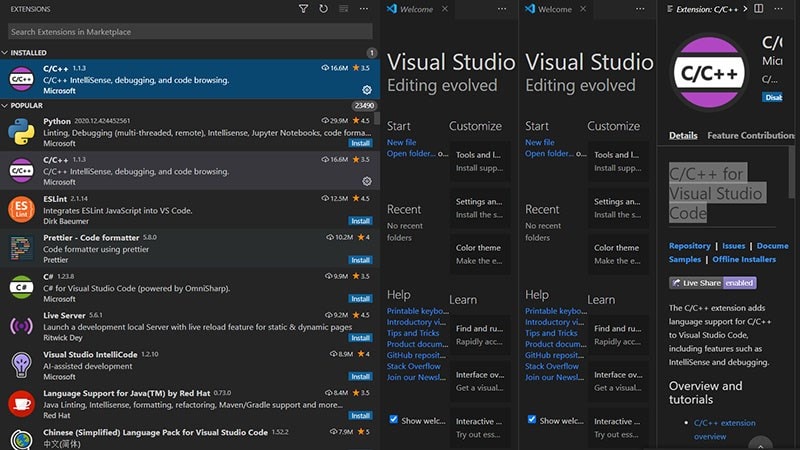The width and height of the screenshot is (800, 450).
Task: Open more actions in second Welcome editor group
Action: pos(640,9)
